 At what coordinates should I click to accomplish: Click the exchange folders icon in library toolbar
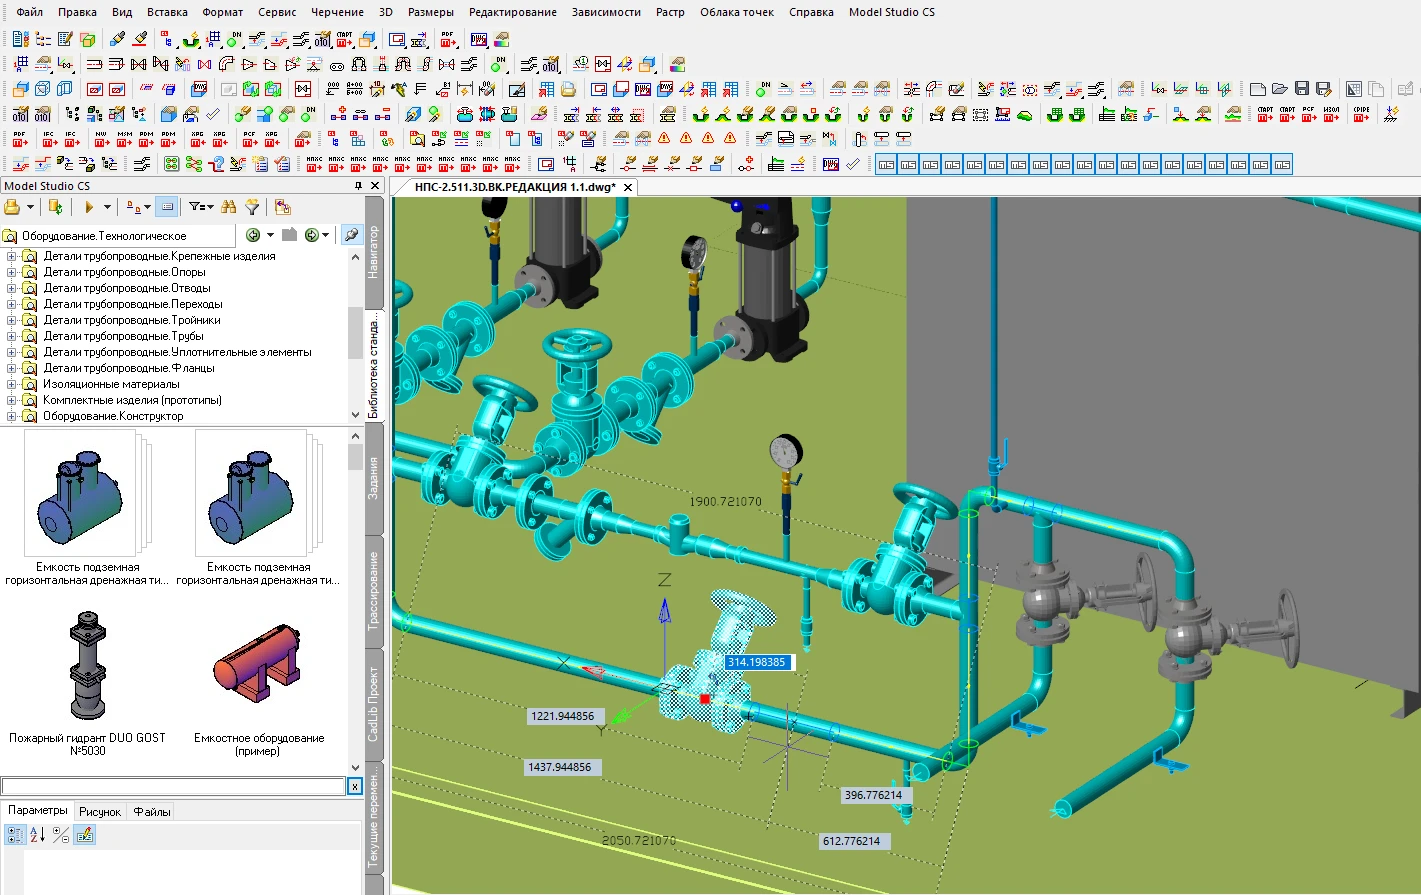pos(283,207)
